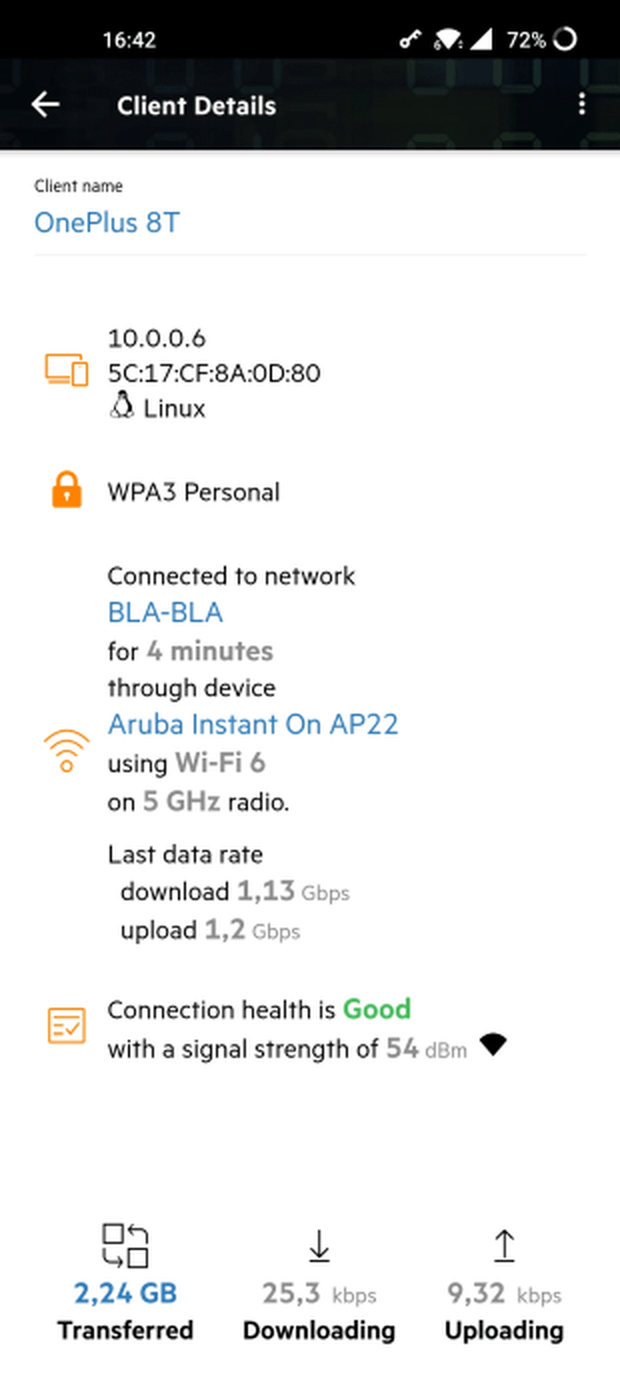Tap the orange devices icon
Screen dimensions: 620x1378
pyautogui.click(x=66, y=370)
